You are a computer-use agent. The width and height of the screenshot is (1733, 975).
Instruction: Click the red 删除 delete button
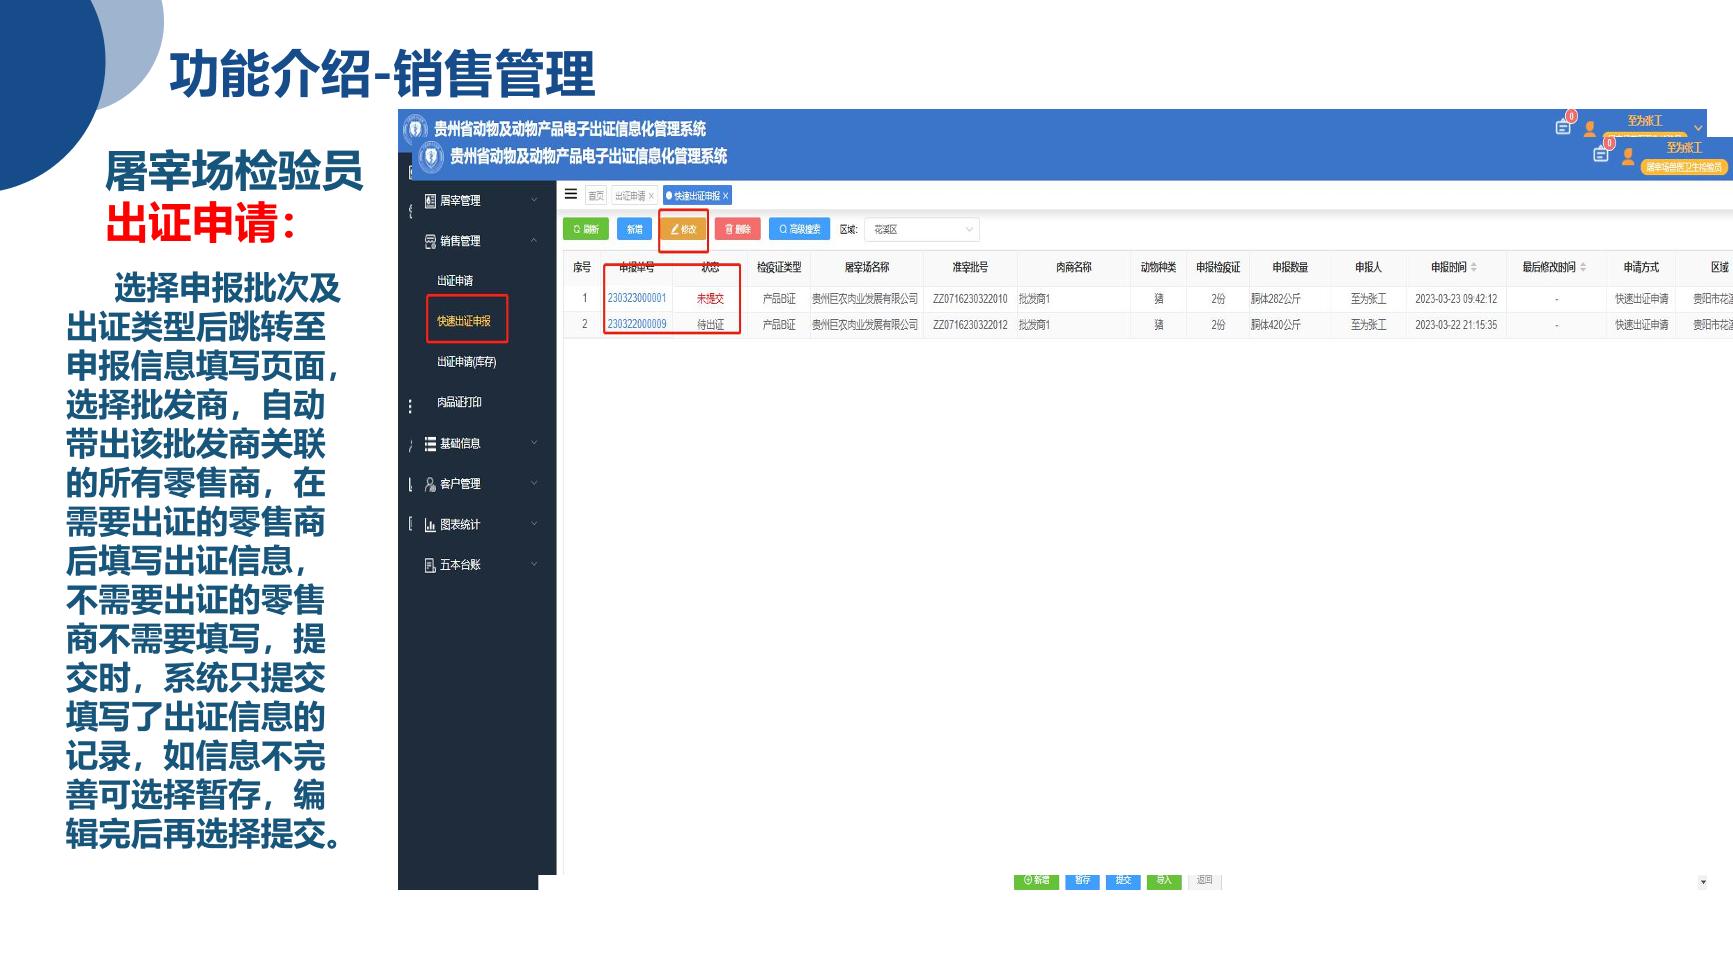tap(737, 229)
